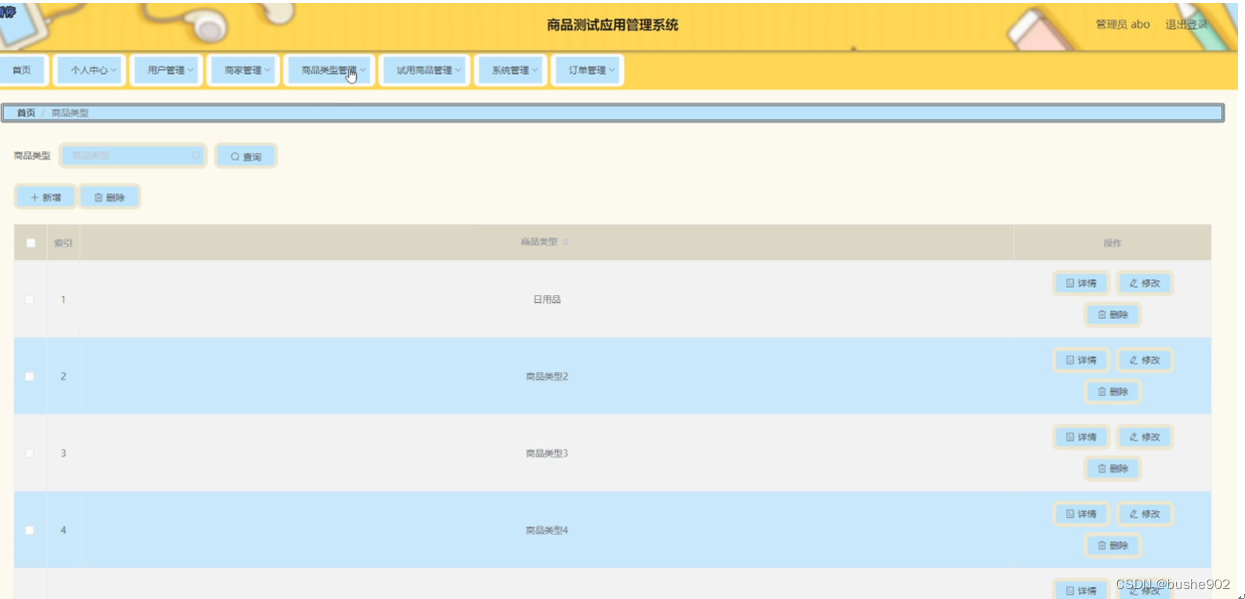The width and height of the screenshot is (1245, 599).
Task: Go to 首页 in the breadcrumb
Action: [x=26, y=113]
